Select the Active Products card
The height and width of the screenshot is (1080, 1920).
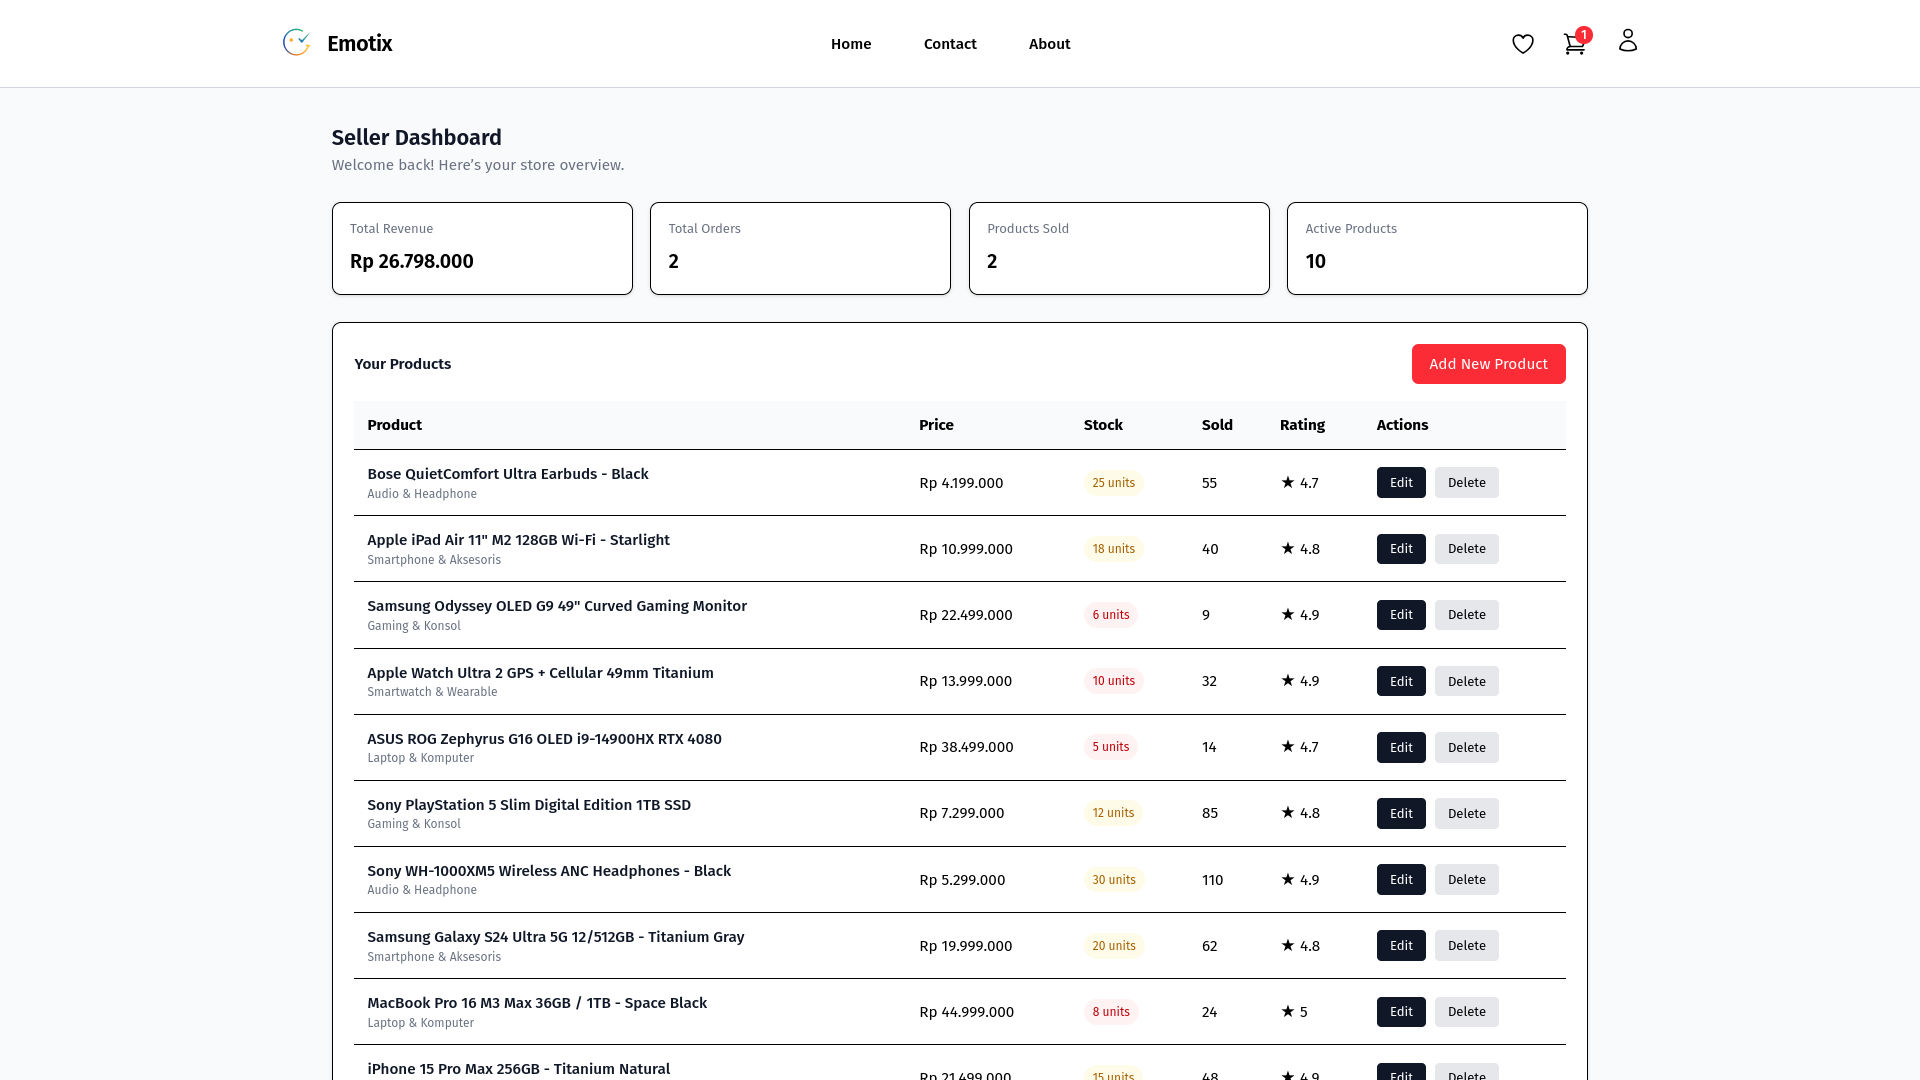[x=1437, y=249]
